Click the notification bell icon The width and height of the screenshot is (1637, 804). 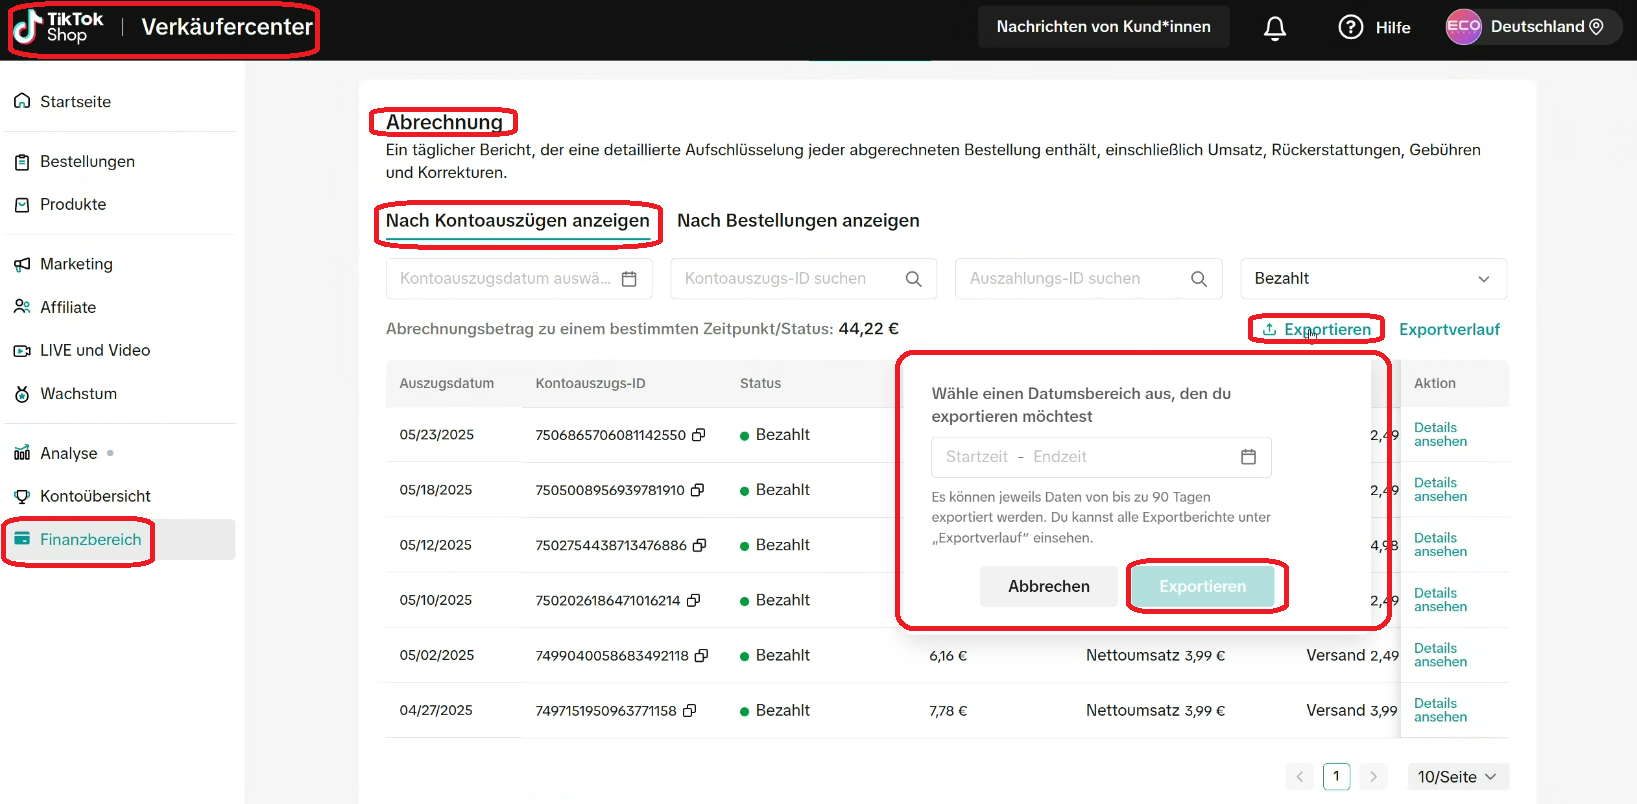point(1274,28)
